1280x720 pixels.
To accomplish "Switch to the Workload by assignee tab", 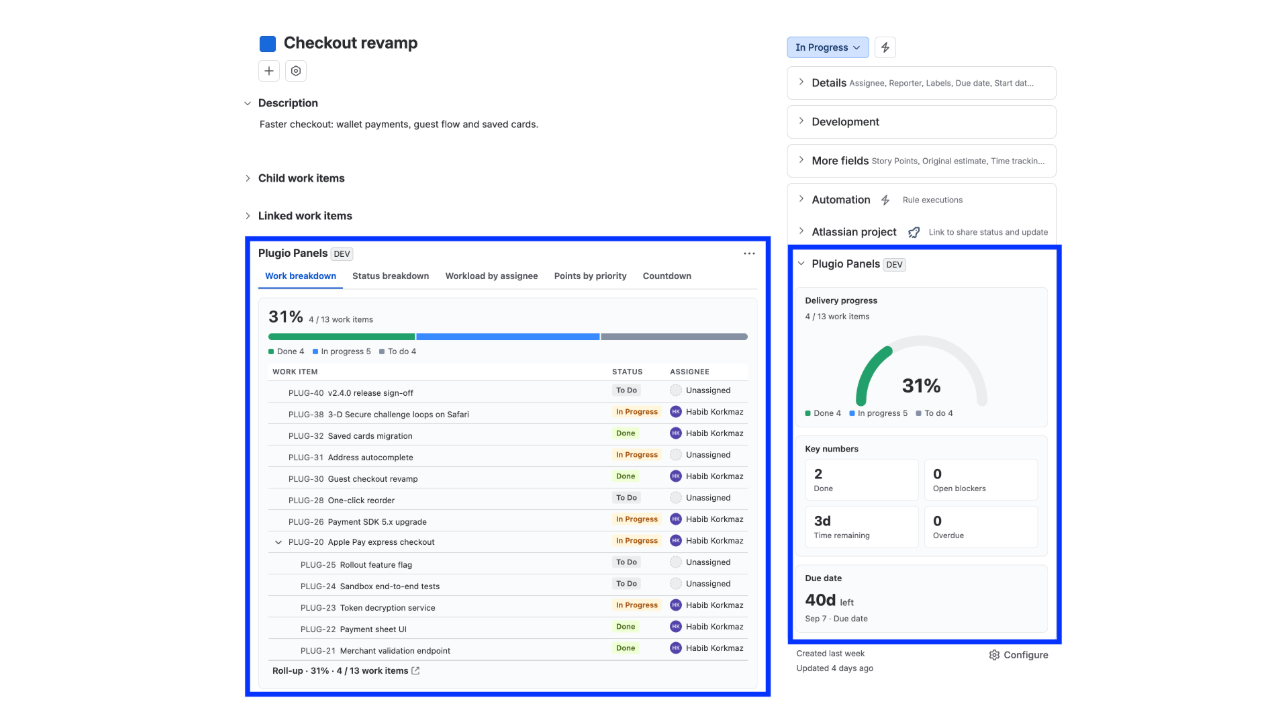I will coord(491,276).
